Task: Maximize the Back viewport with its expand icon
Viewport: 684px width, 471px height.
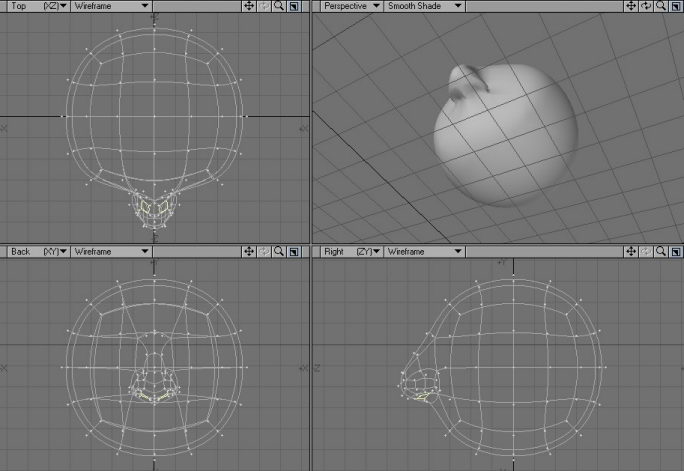Action: (x=294, y=252)
